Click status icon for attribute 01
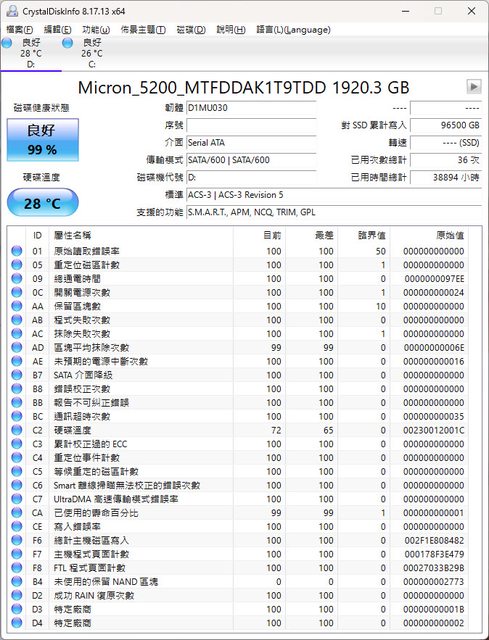 point(17,251)
